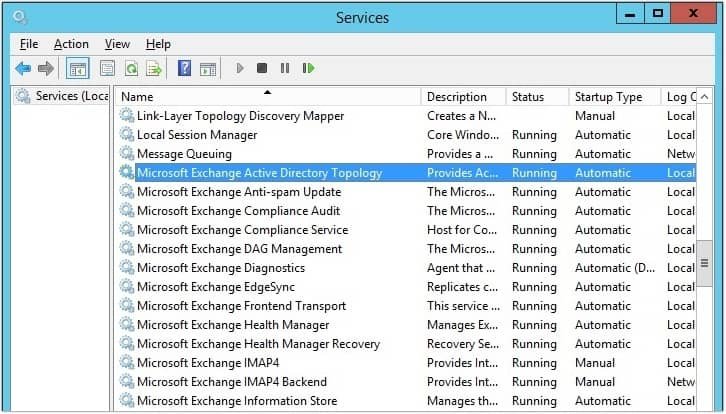Open the Properties toolbar icon
This screenshot has width=726, height=414.
coord(107,69)
